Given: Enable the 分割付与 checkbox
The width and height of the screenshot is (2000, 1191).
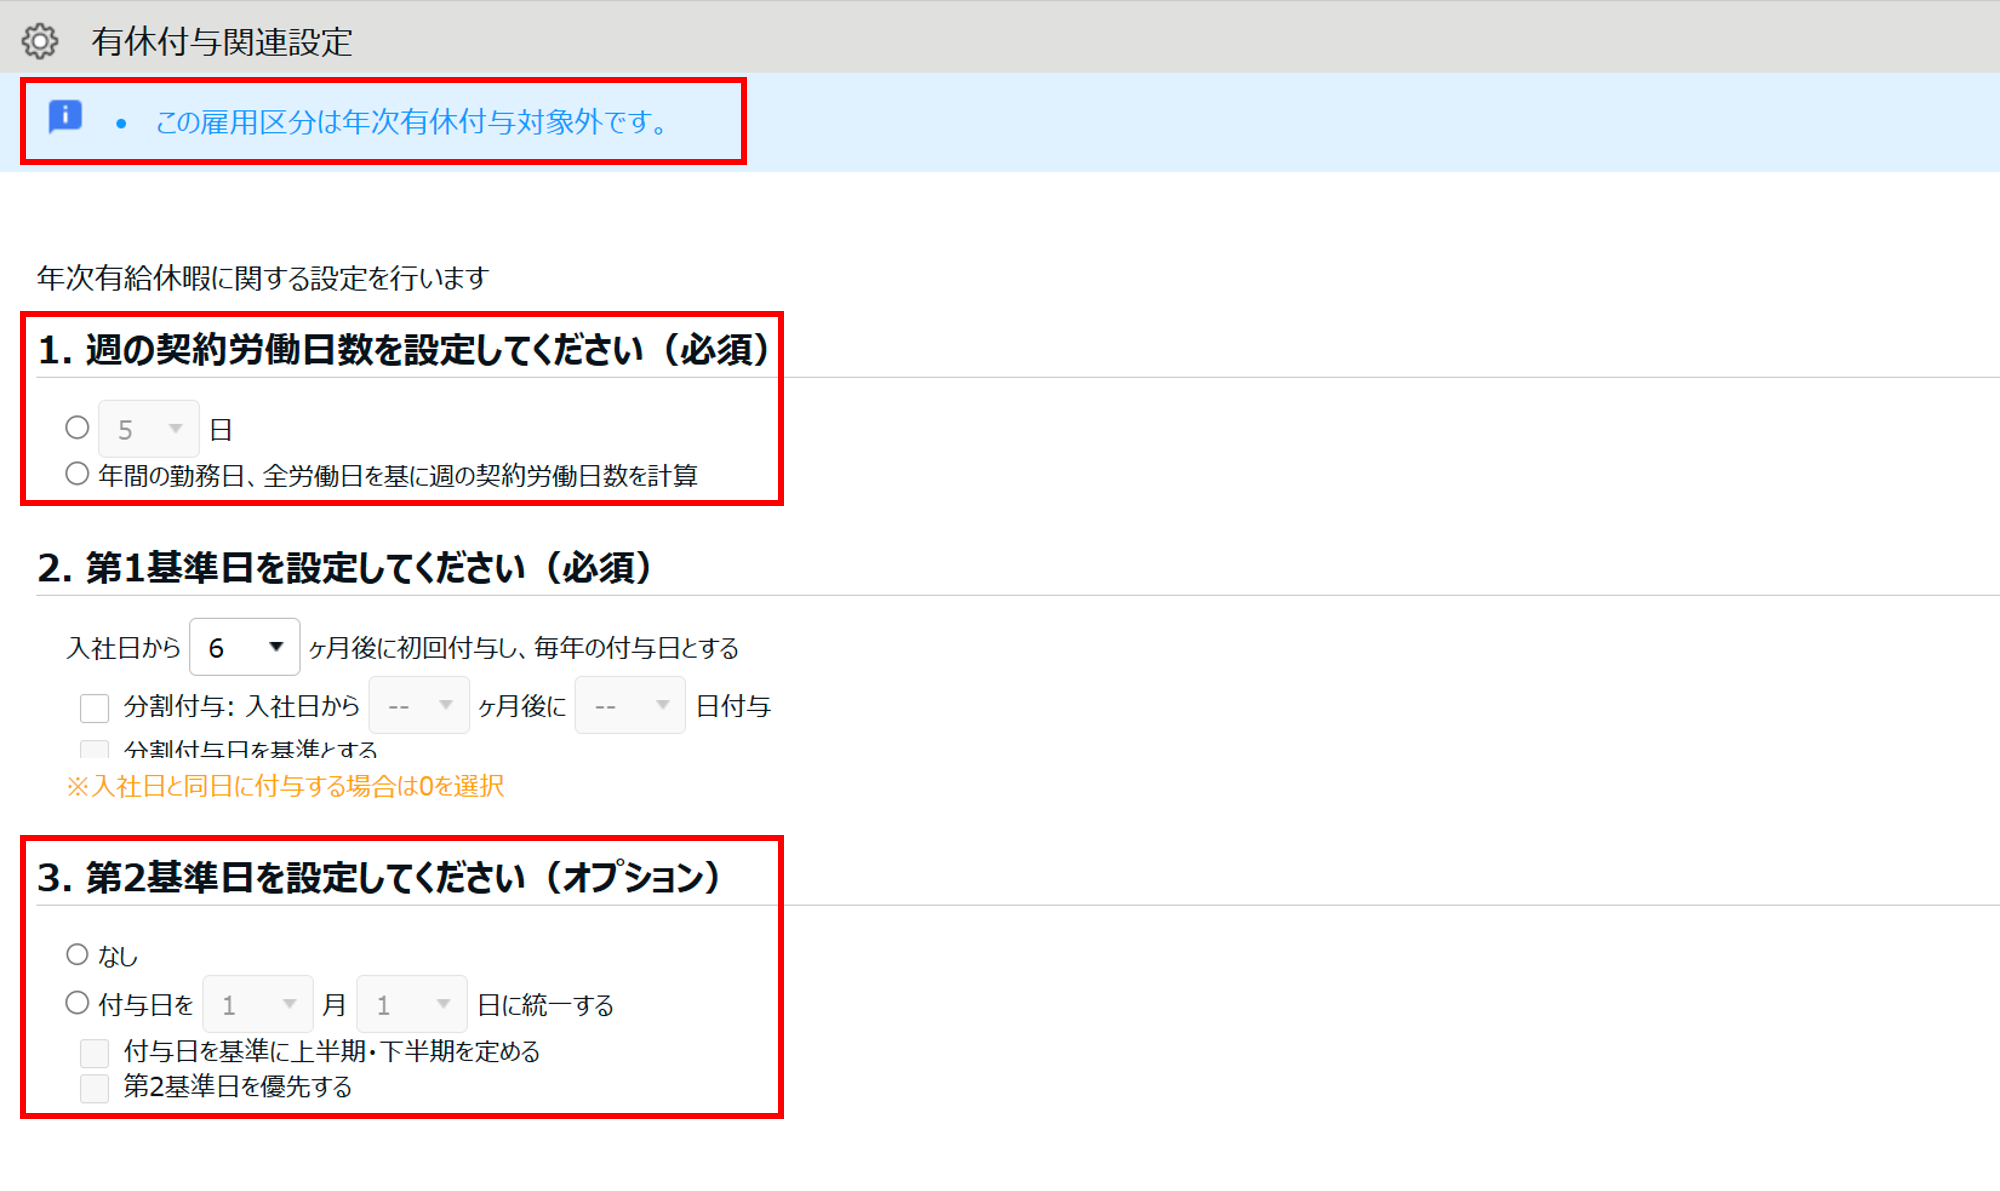Looking at the screenshot, I should click(94, 708).
